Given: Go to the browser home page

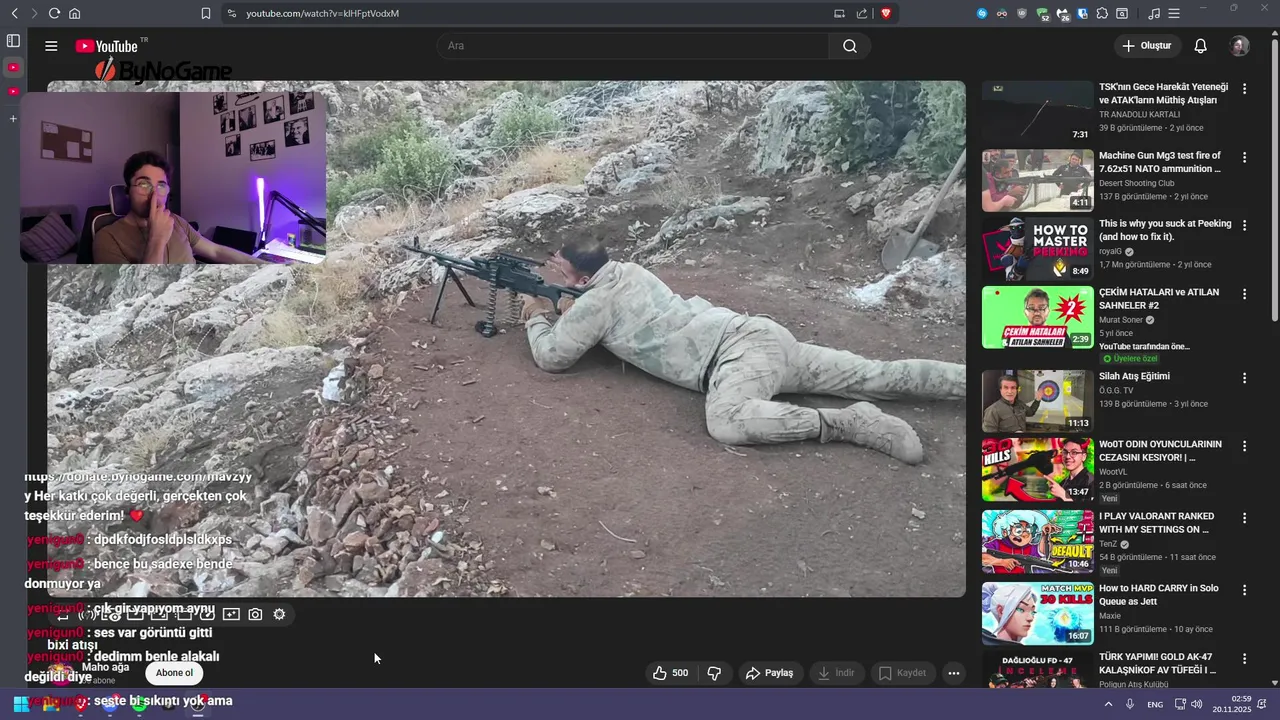Looking at the screenshot, I should [x=74, y=13].
